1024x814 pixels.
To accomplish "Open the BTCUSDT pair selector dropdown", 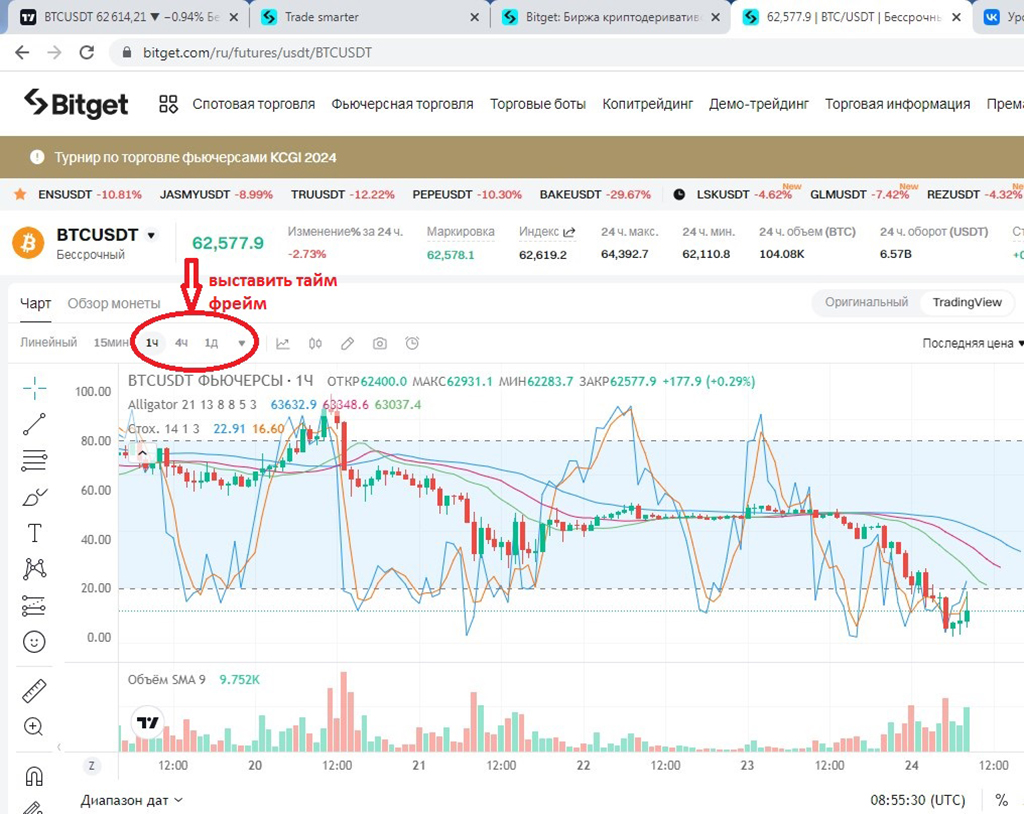I will (x=151, y=235).
